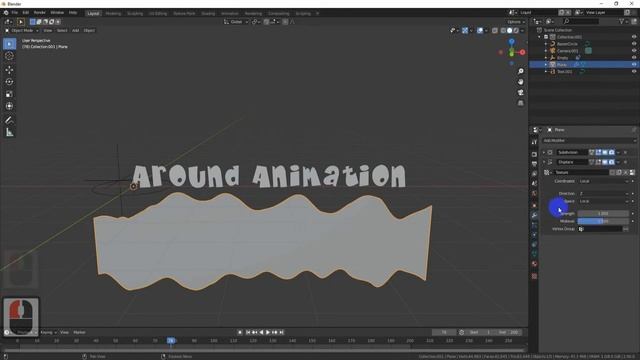This screenshot has width=640, height=360.
Task: Click the pan view hand icon
Action: [521, 82]
